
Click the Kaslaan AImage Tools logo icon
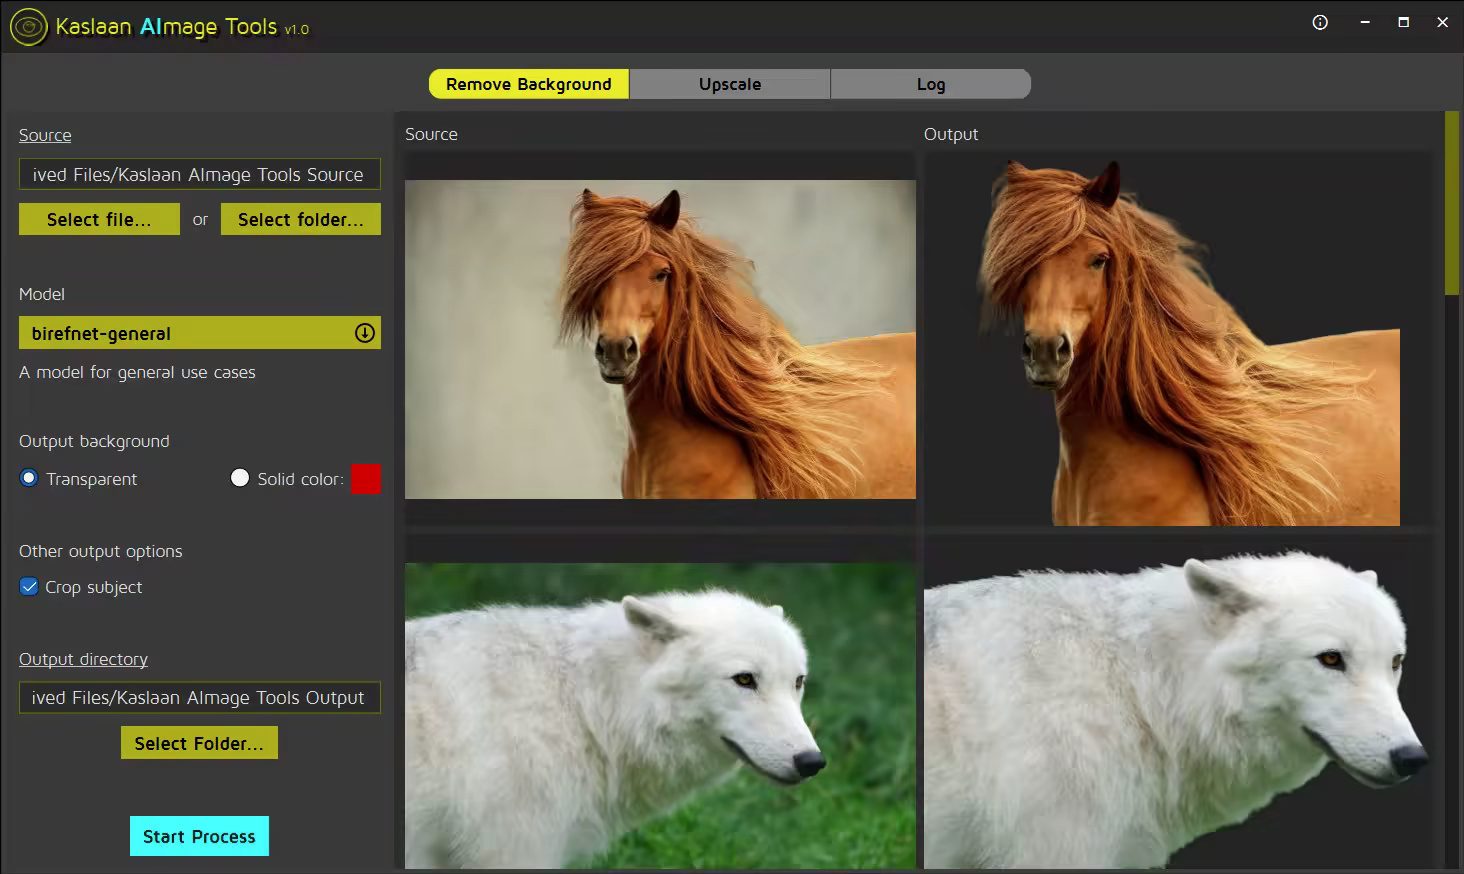coord(28,27)
